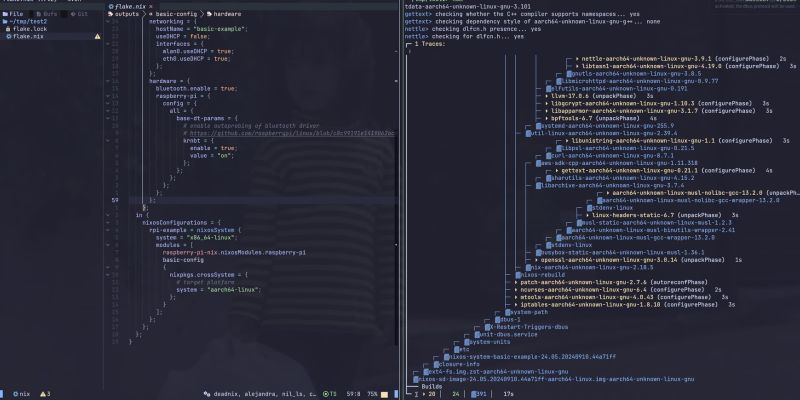Click the nix filetype indicator in the statusline
Screen dimensions: 800x400
click(21, 394)
